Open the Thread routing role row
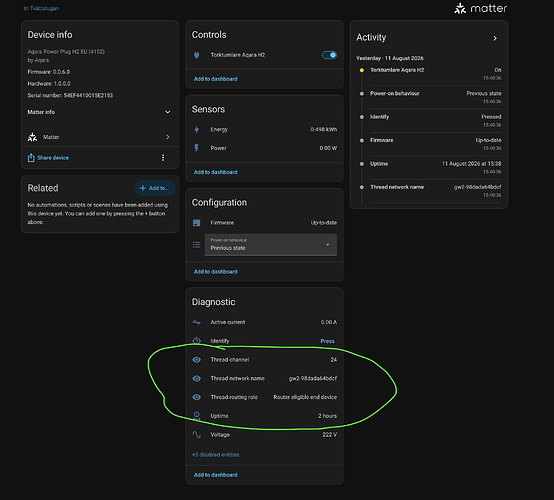The height and width of the screenshot is (500, 554). [264, 397]
